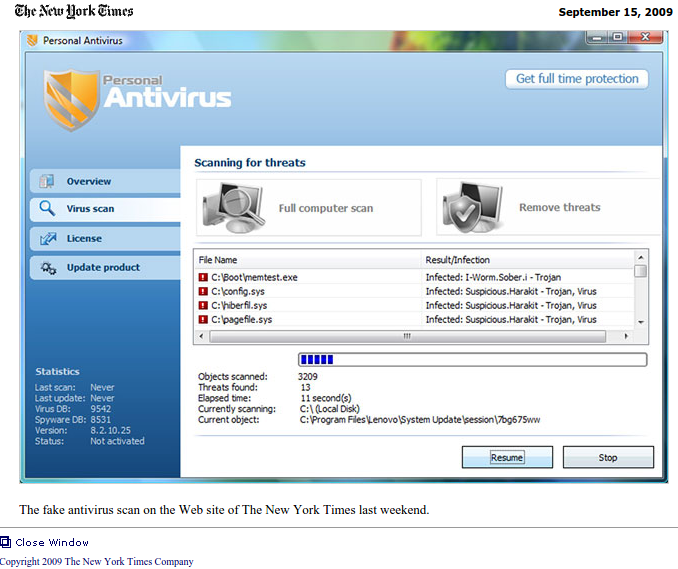
Task: Maximize the Personal Antivirus window
Action: click(618, 38)
